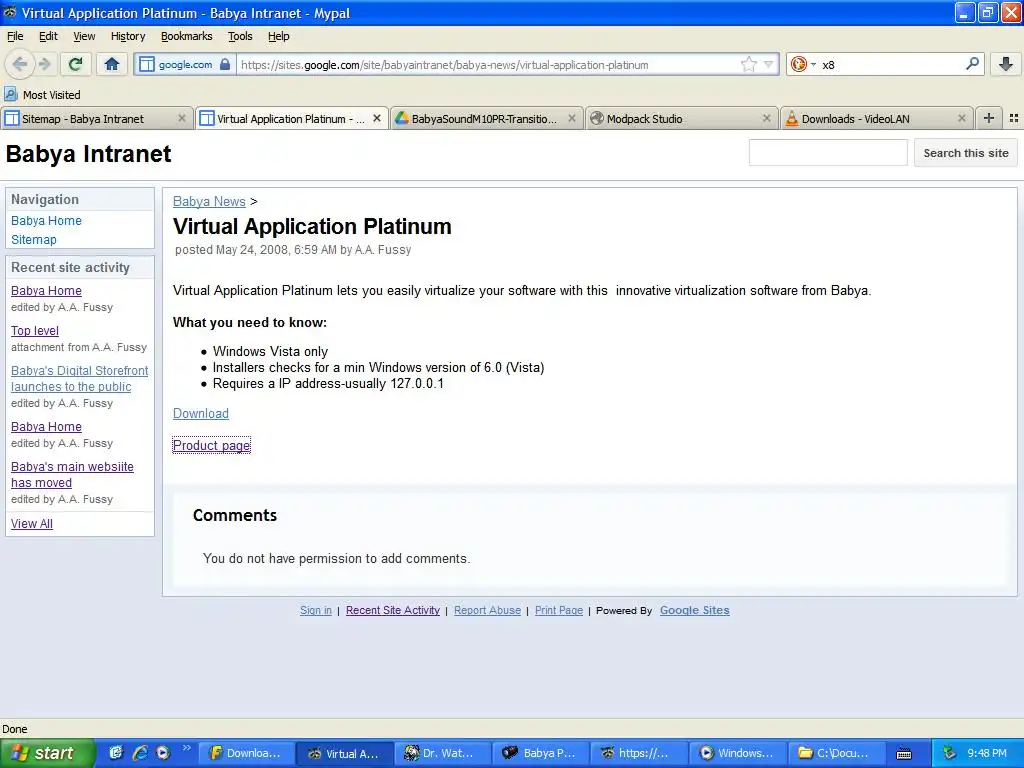The height and width of the screenshot is (768, 1024).
Task: Open Recent Site Activity footer link
Action: 392,610
